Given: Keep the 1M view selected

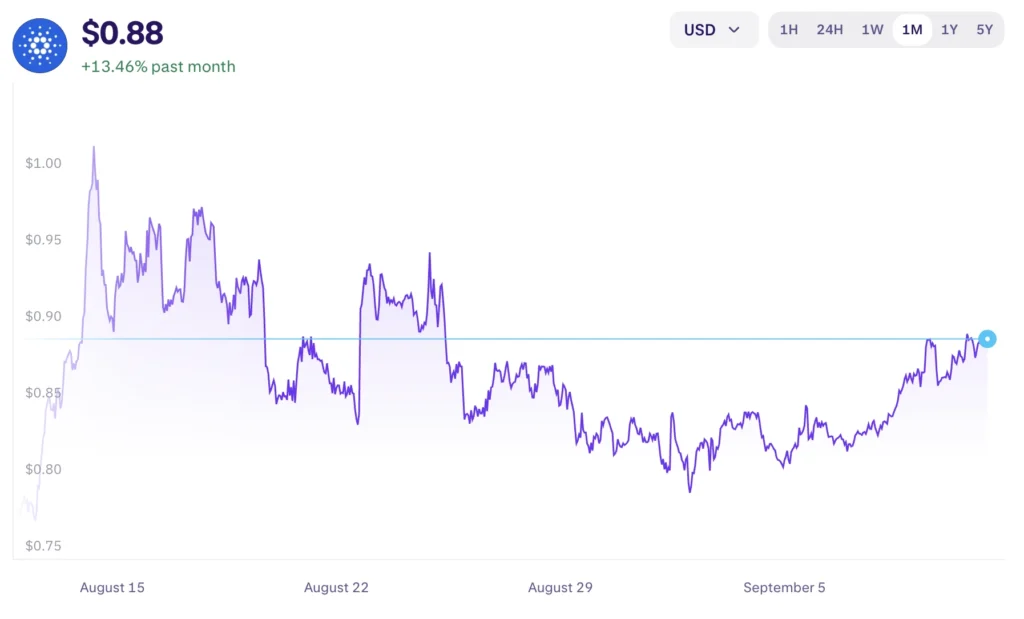Looking at the screenshot, I should click(x=911, y=30).
